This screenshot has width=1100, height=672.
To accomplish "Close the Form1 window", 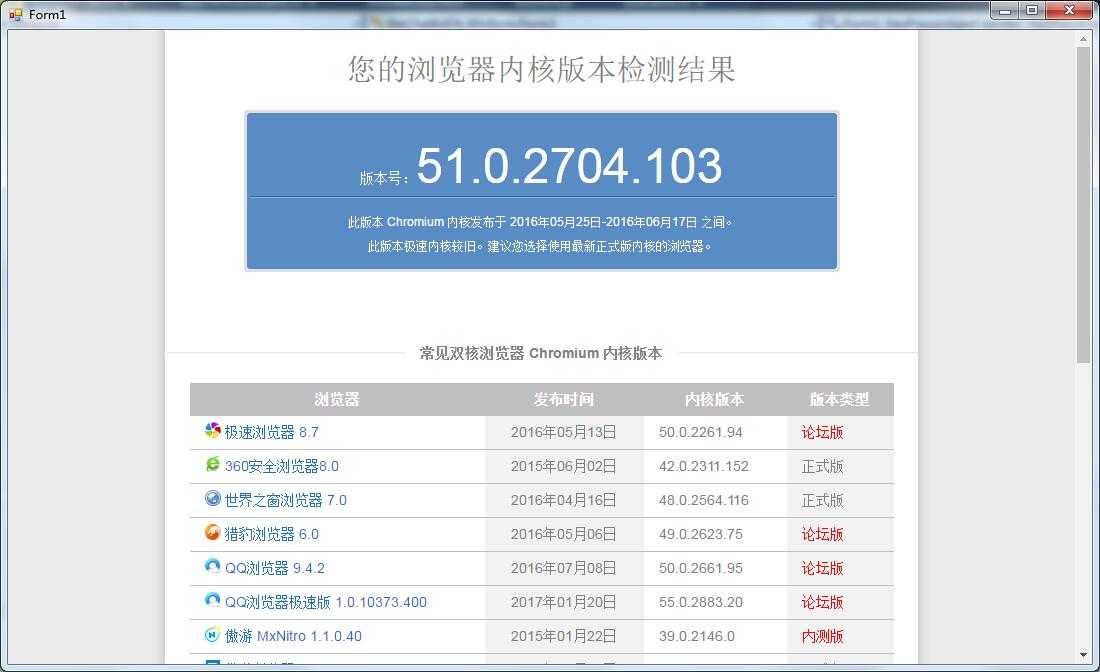I will click(x=1069, y=10).
